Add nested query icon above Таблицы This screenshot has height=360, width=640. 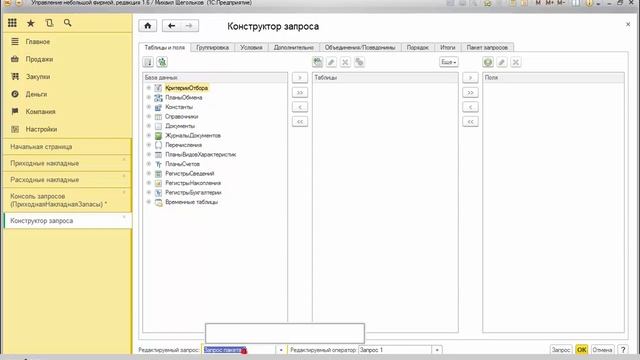pyautogui.click(x=318, y=62)
